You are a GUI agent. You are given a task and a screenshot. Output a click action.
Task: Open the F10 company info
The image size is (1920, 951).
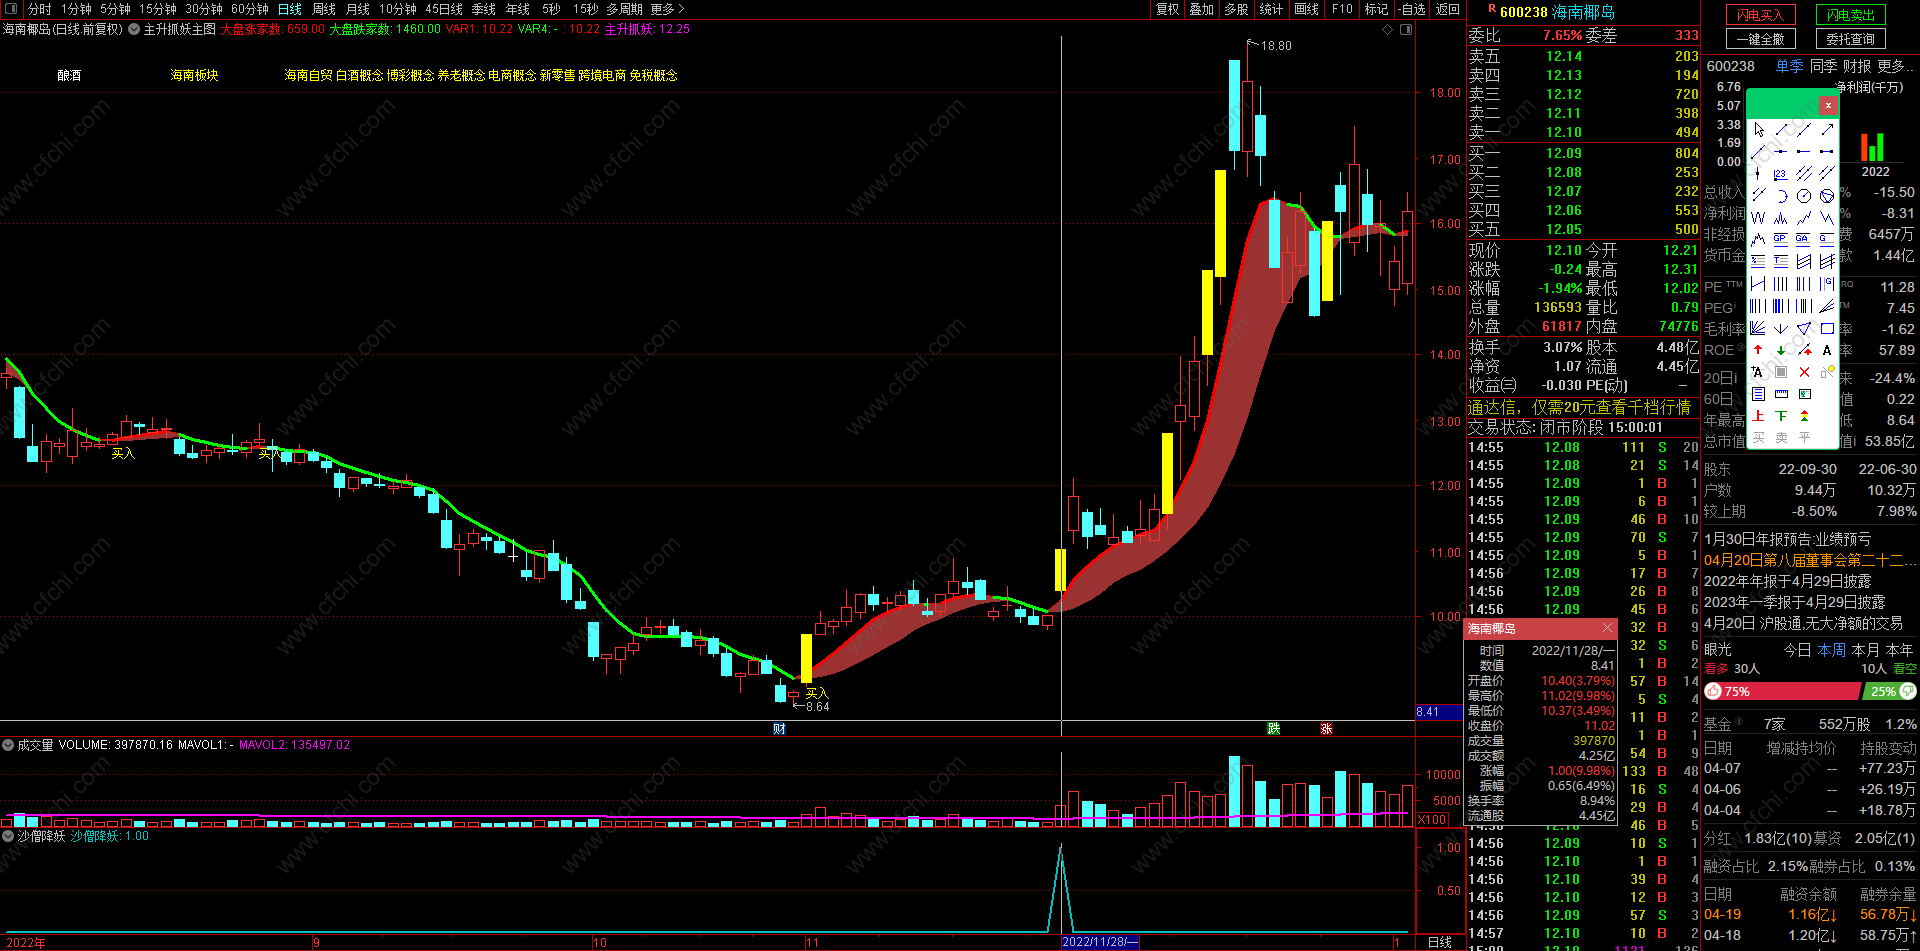(1342, 9)
